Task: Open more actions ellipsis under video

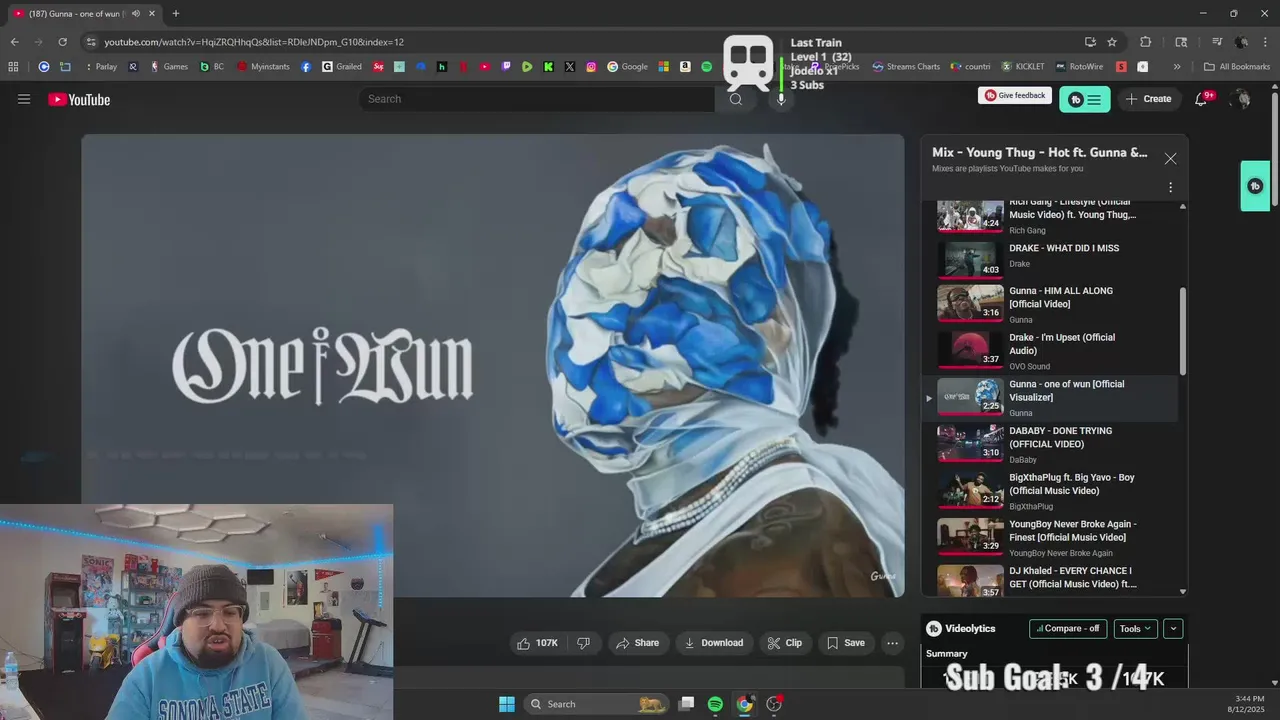Action: click(892, 643)
